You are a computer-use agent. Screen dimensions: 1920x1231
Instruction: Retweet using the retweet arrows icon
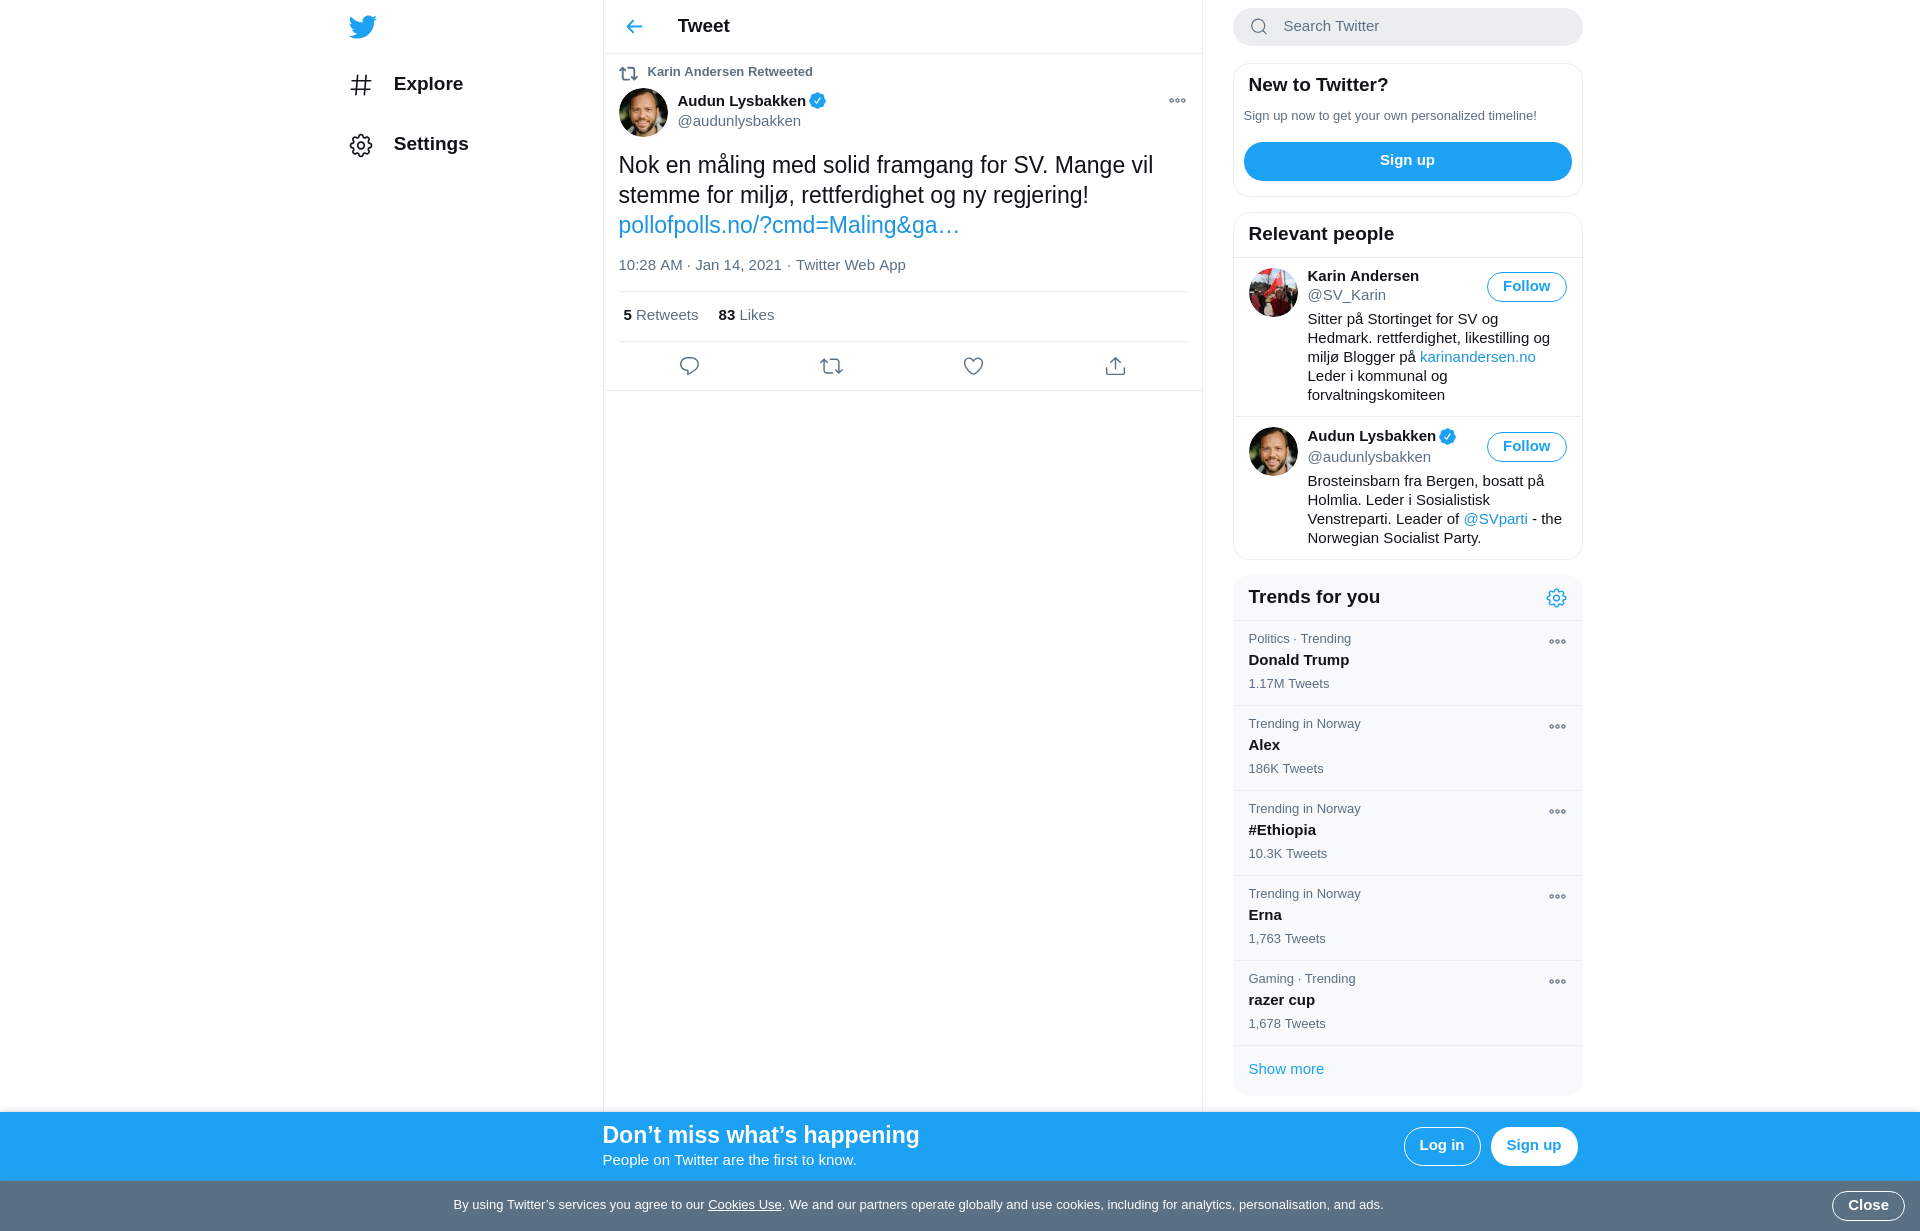click(831, 366)
